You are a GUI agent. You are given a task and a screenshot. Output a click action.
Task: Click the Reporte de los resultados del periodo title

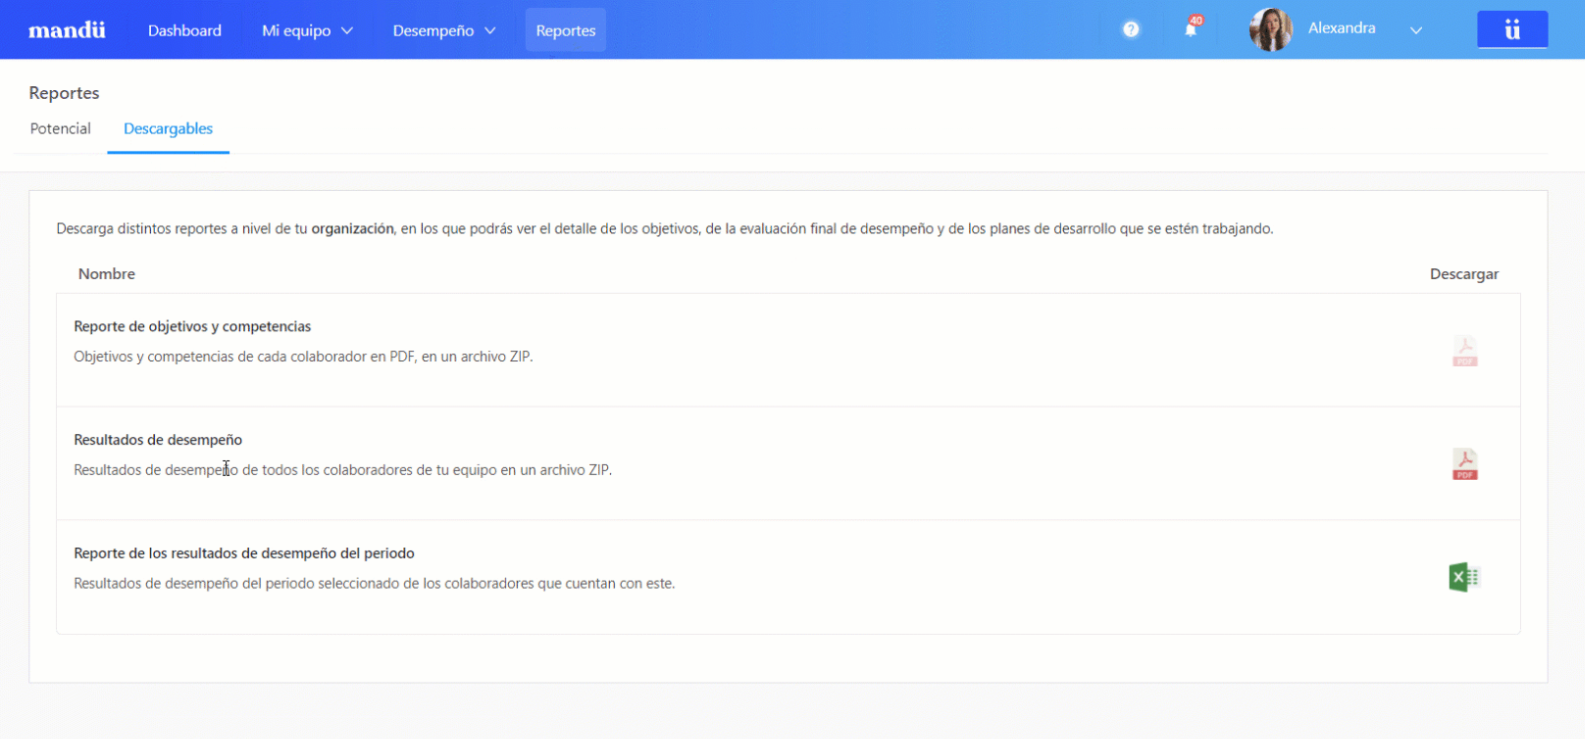click(x=244, y=553)
